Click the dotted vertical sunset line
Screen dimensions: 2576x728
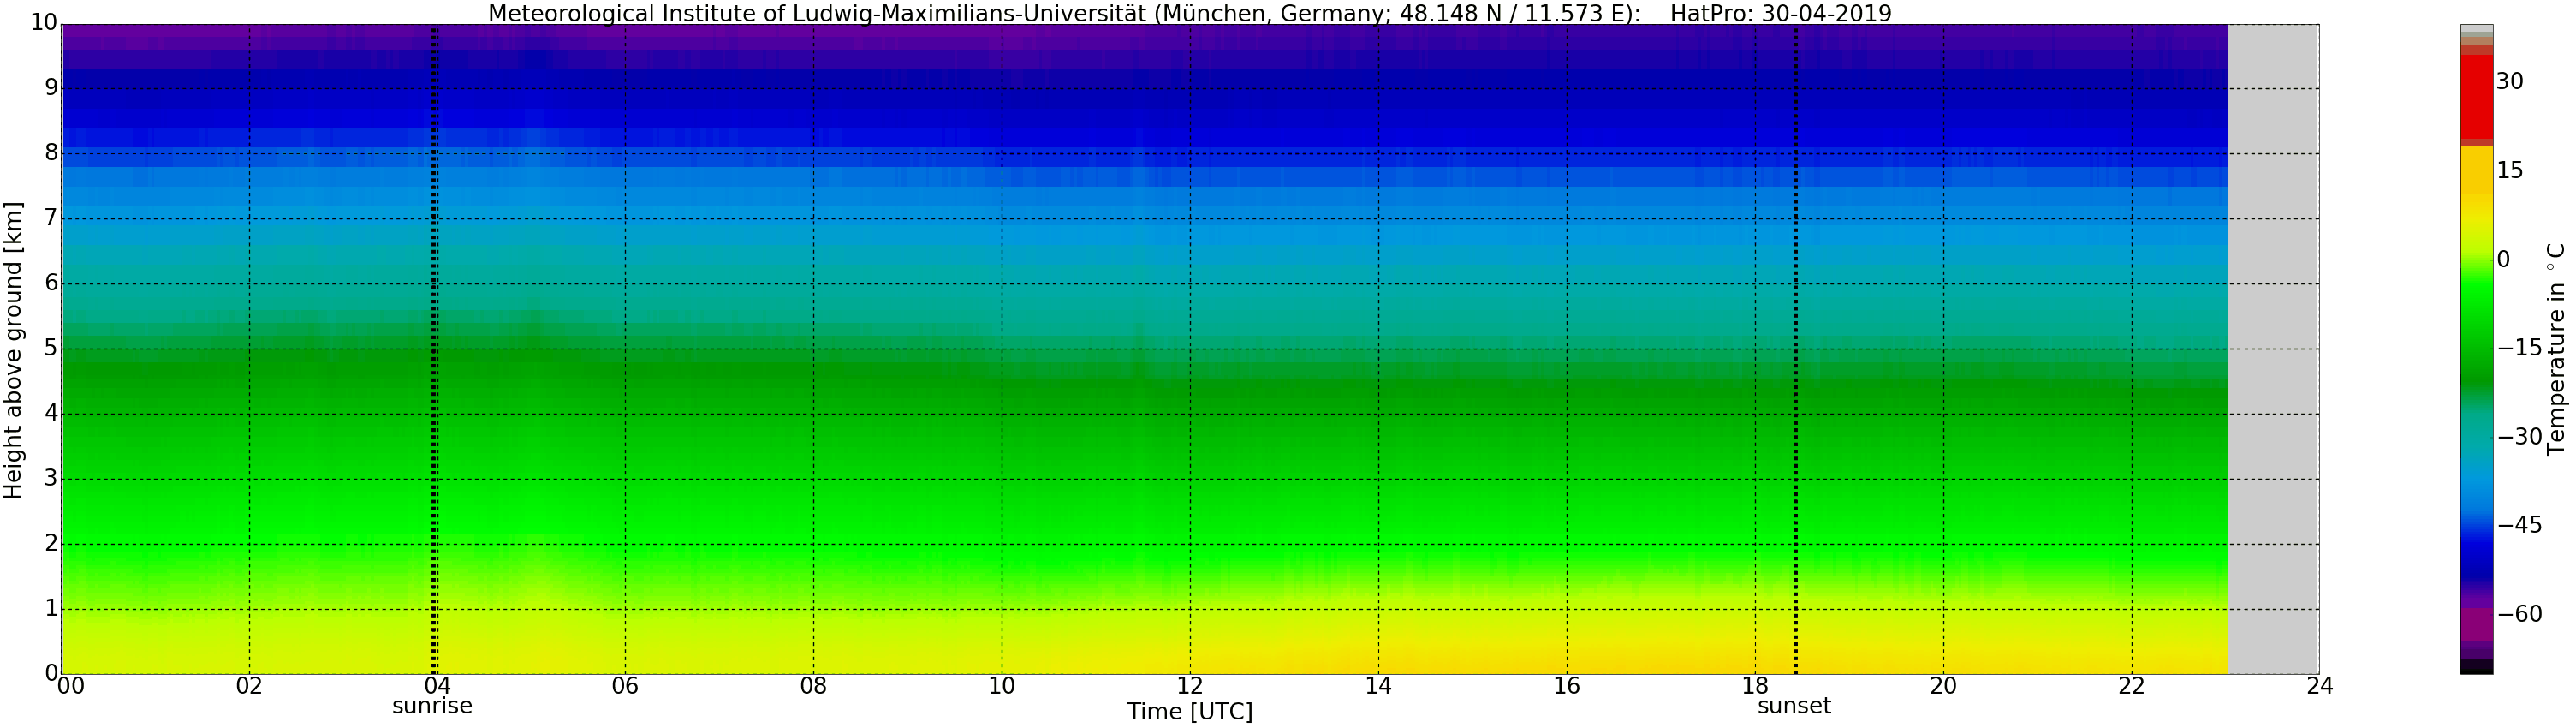pyautogui.click(x=1795, y=350)
